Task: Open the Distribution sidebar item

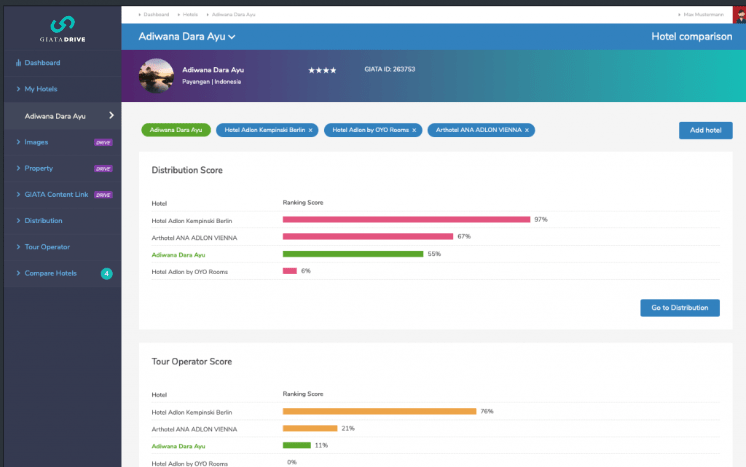Action: pos(43,220)
